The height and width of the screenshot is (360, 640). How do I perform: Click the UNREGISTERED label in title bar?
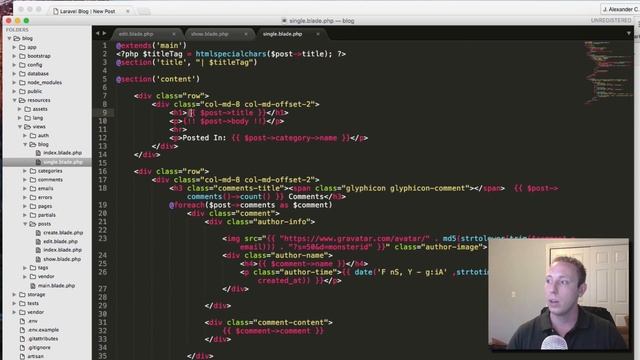coord(611,20)
